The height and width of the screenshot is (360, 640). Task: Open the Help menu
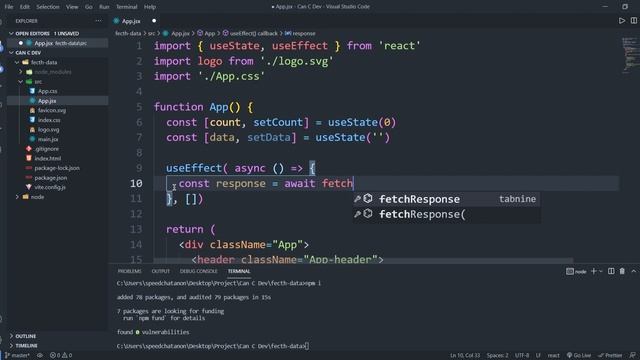150,7
